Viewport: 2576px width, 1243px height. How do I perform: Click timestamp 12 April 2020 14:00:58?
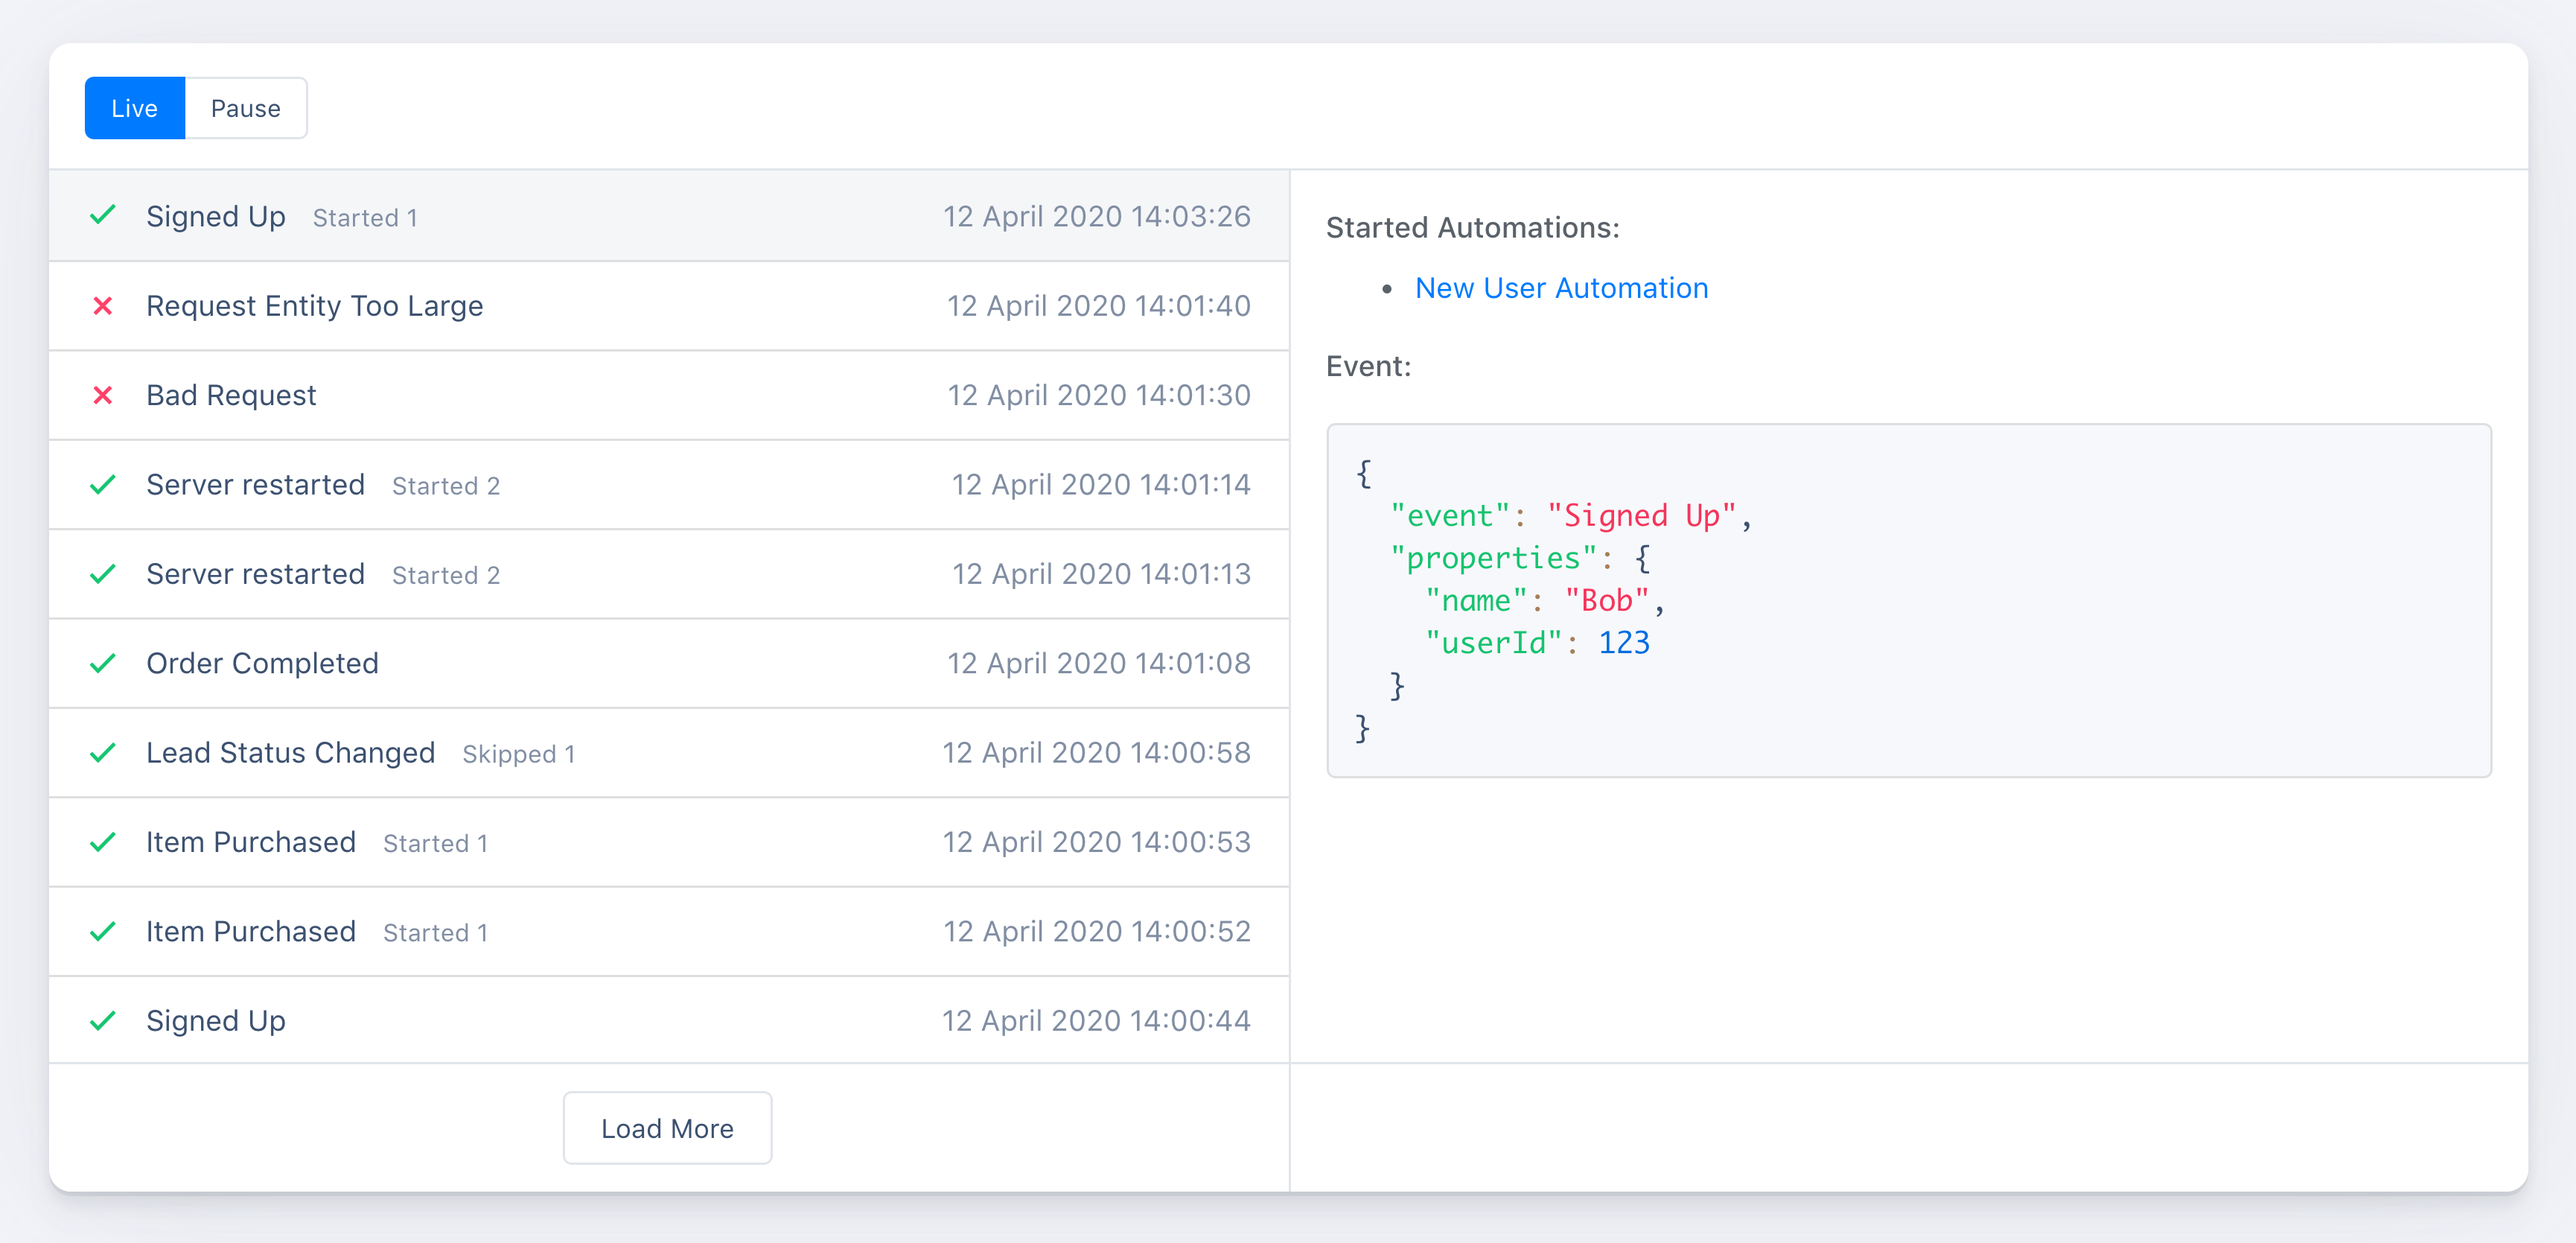[x=1097, y=752]
